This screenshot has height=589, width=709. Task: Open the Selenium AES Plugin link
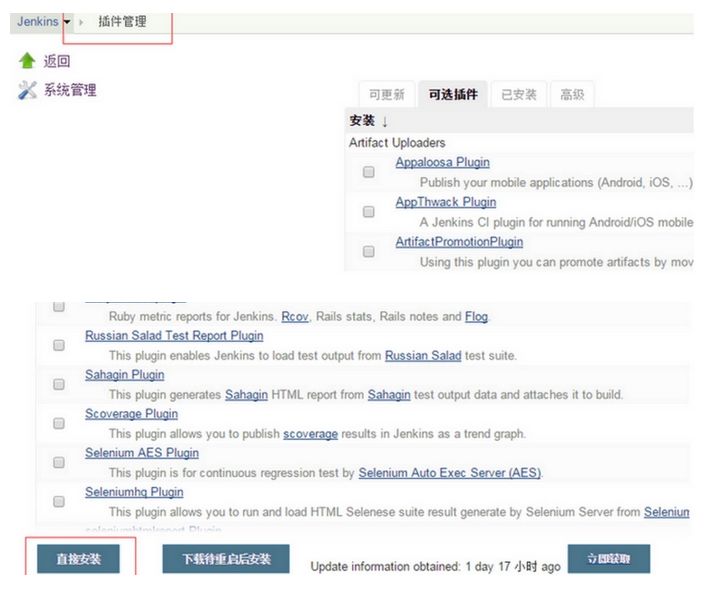(x=142, y=453)
